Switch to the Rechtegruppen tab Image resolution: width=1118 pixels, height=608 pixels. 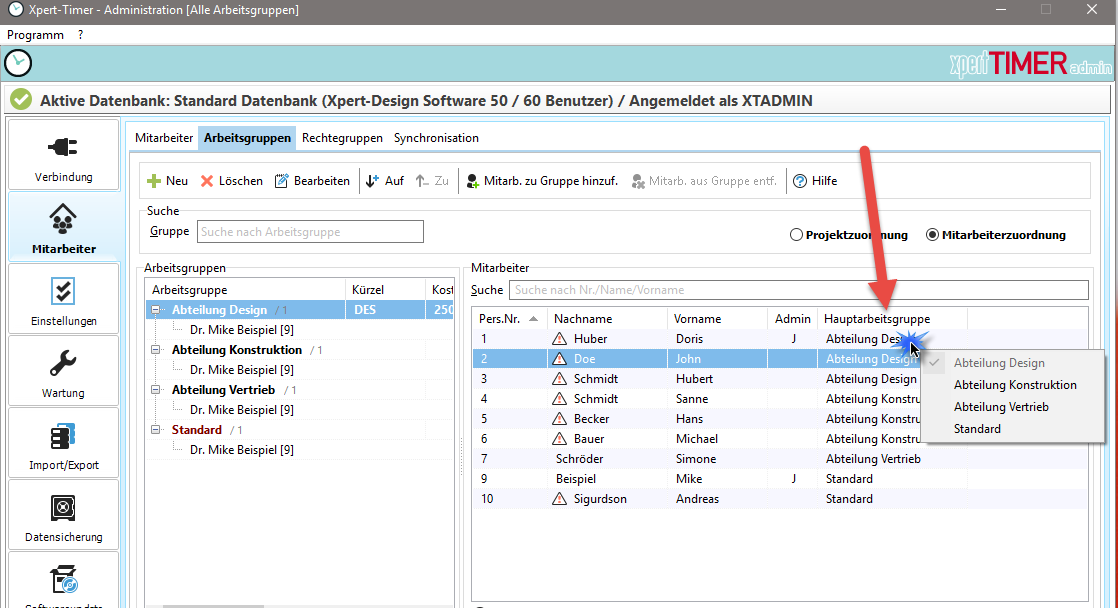coord(342,138)
